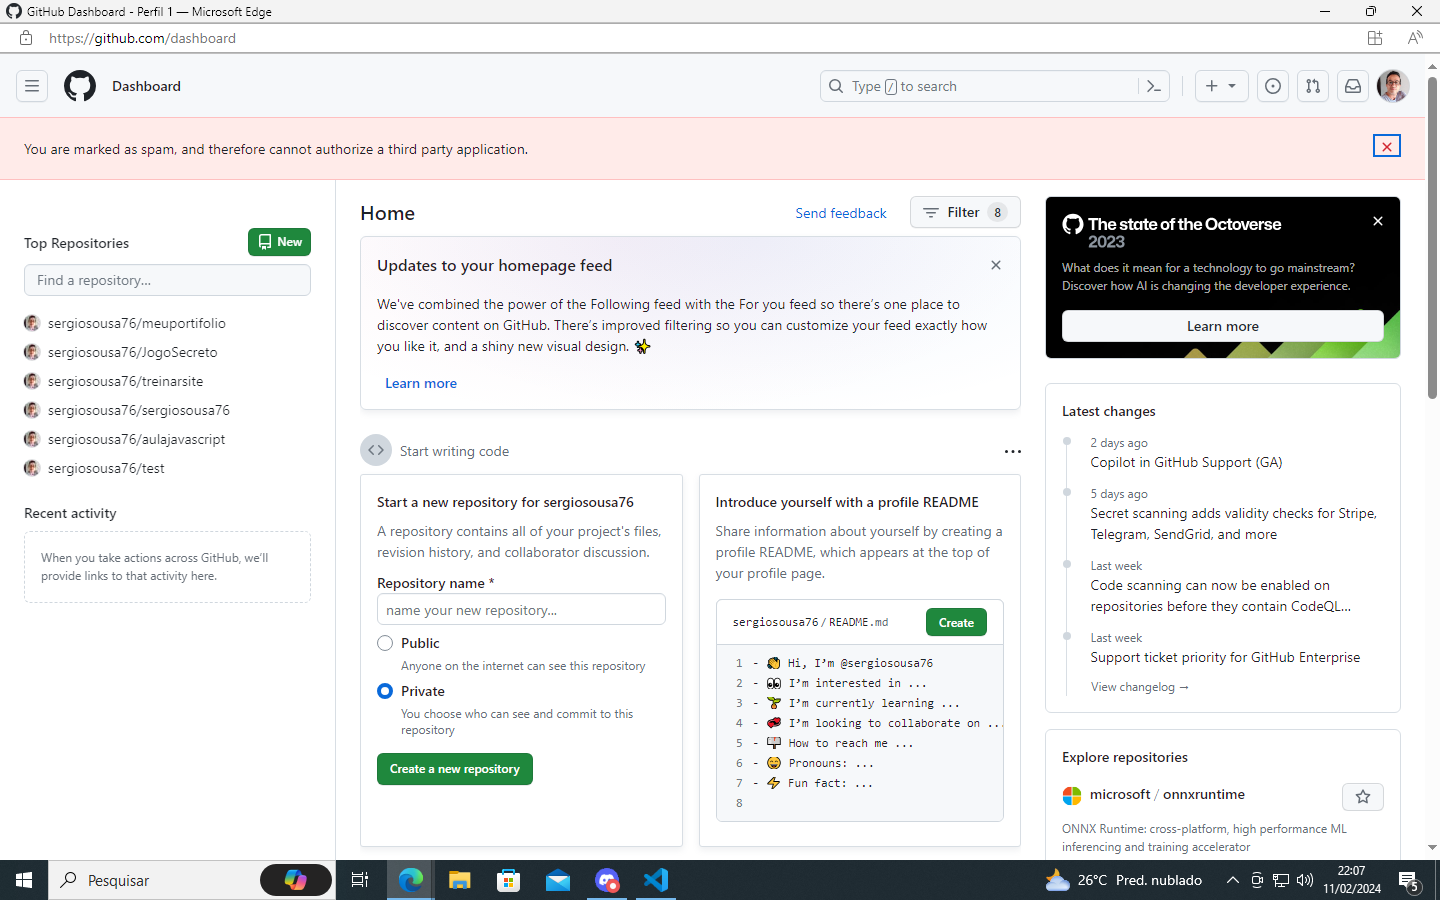This screenshot has height=900, width=1440.
Task: View site information lock icon
Action: click(26, 38)
